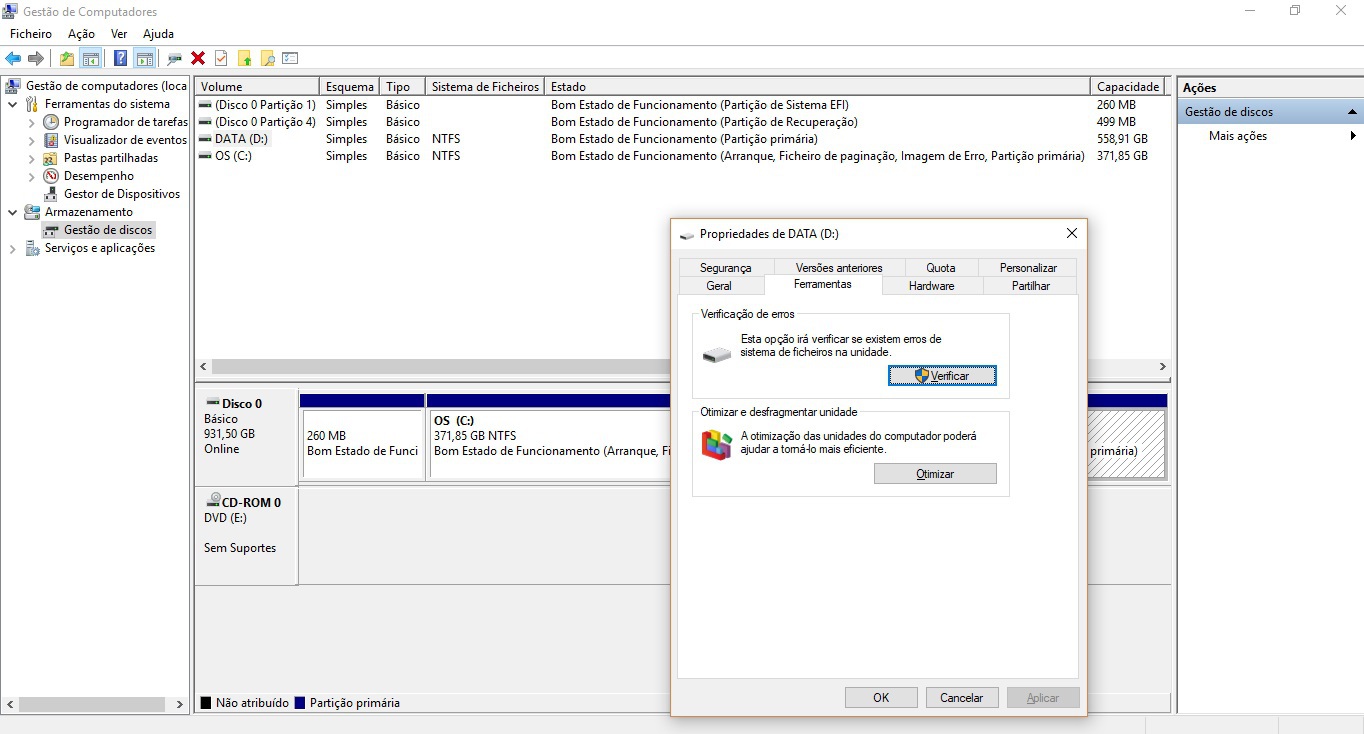1364x734 pixels.
Task: Select Desempenho in the console tree
Action: pyautogui.click(x=98, y=176)
